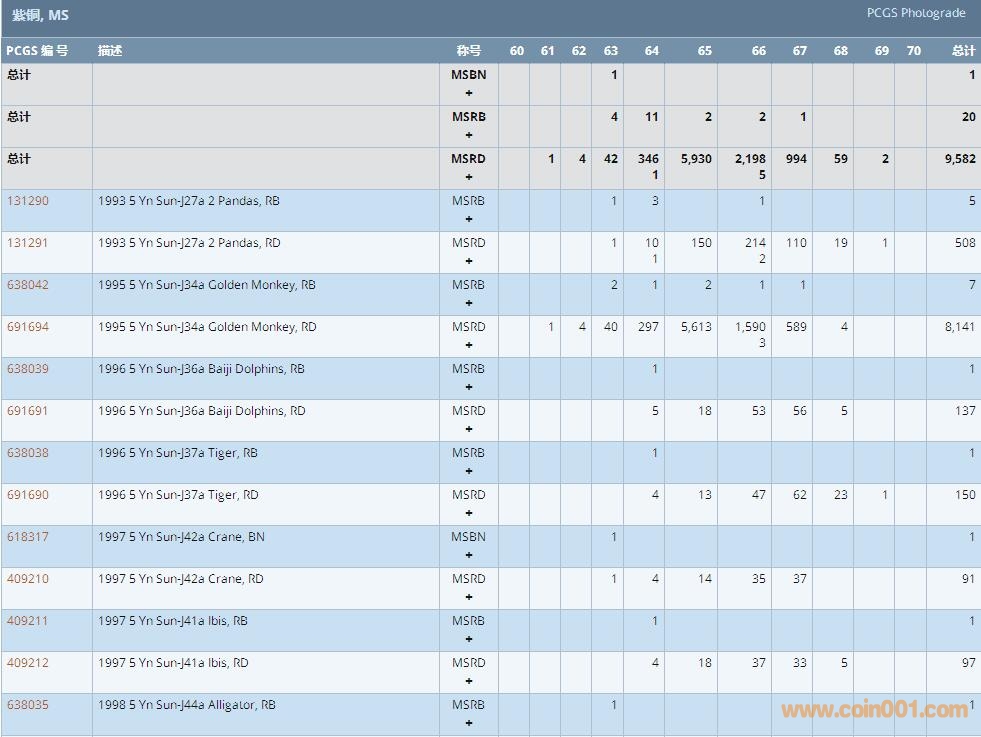Screen dimensions: 981x737
Task: Open coin entry 131291
Action: [27, 243]
